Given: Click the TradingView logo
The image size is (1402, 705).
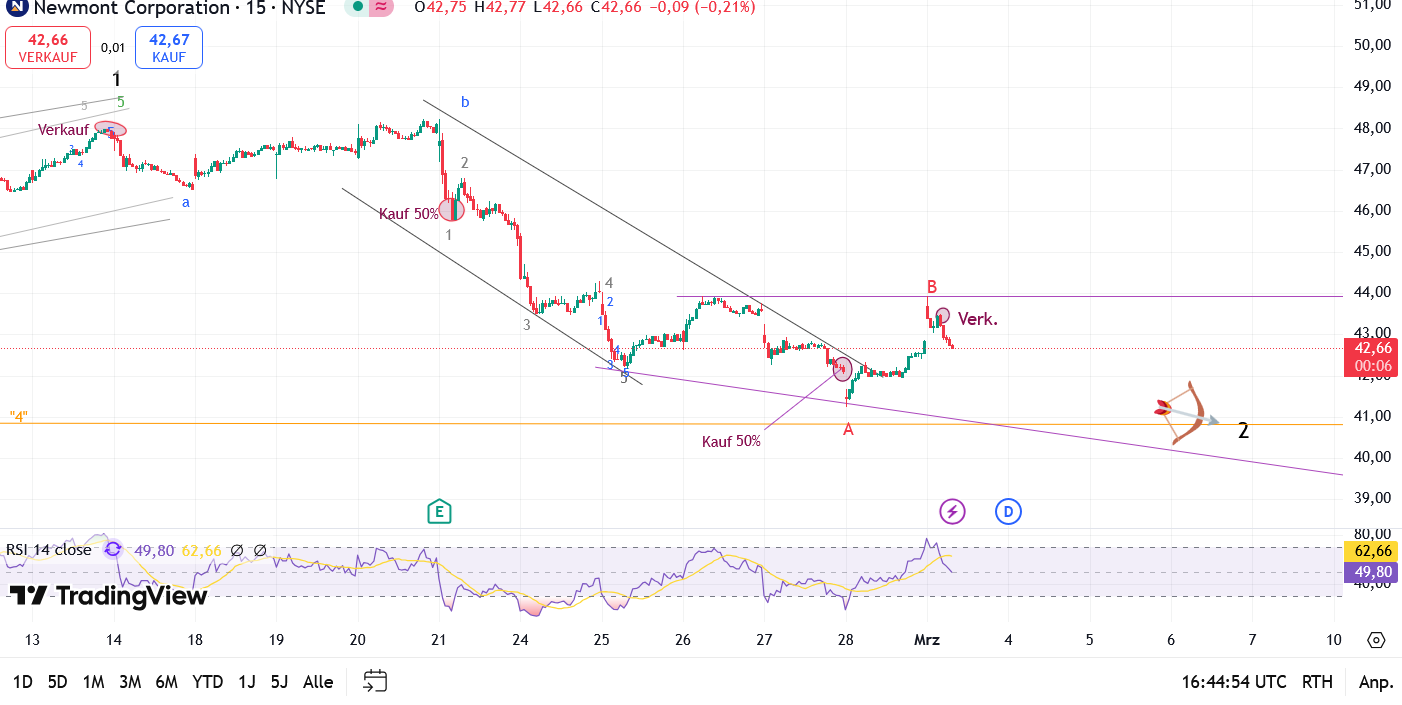Looking at the screenshot, I should (108, 596).
